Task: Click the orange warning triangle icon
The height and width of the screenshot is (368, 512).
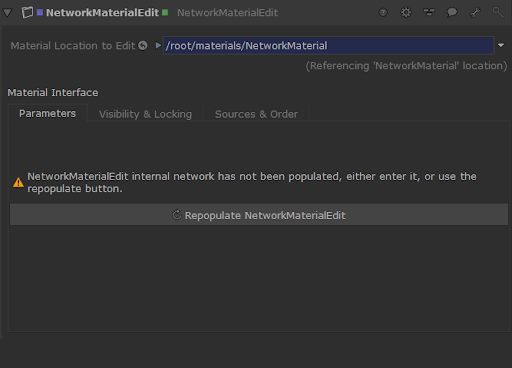Action: (18, 182)
